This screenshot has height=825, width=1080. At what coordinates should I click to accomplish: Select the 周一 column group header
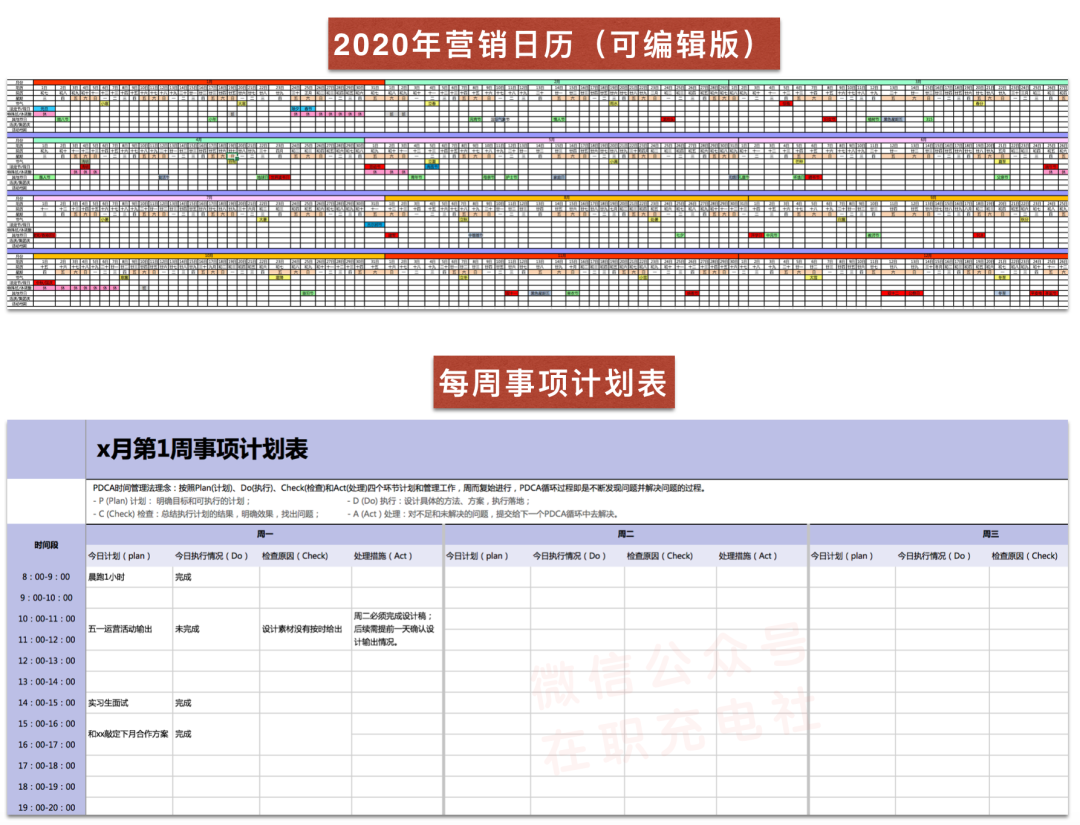pyautogui.click(x=263, y=534)
